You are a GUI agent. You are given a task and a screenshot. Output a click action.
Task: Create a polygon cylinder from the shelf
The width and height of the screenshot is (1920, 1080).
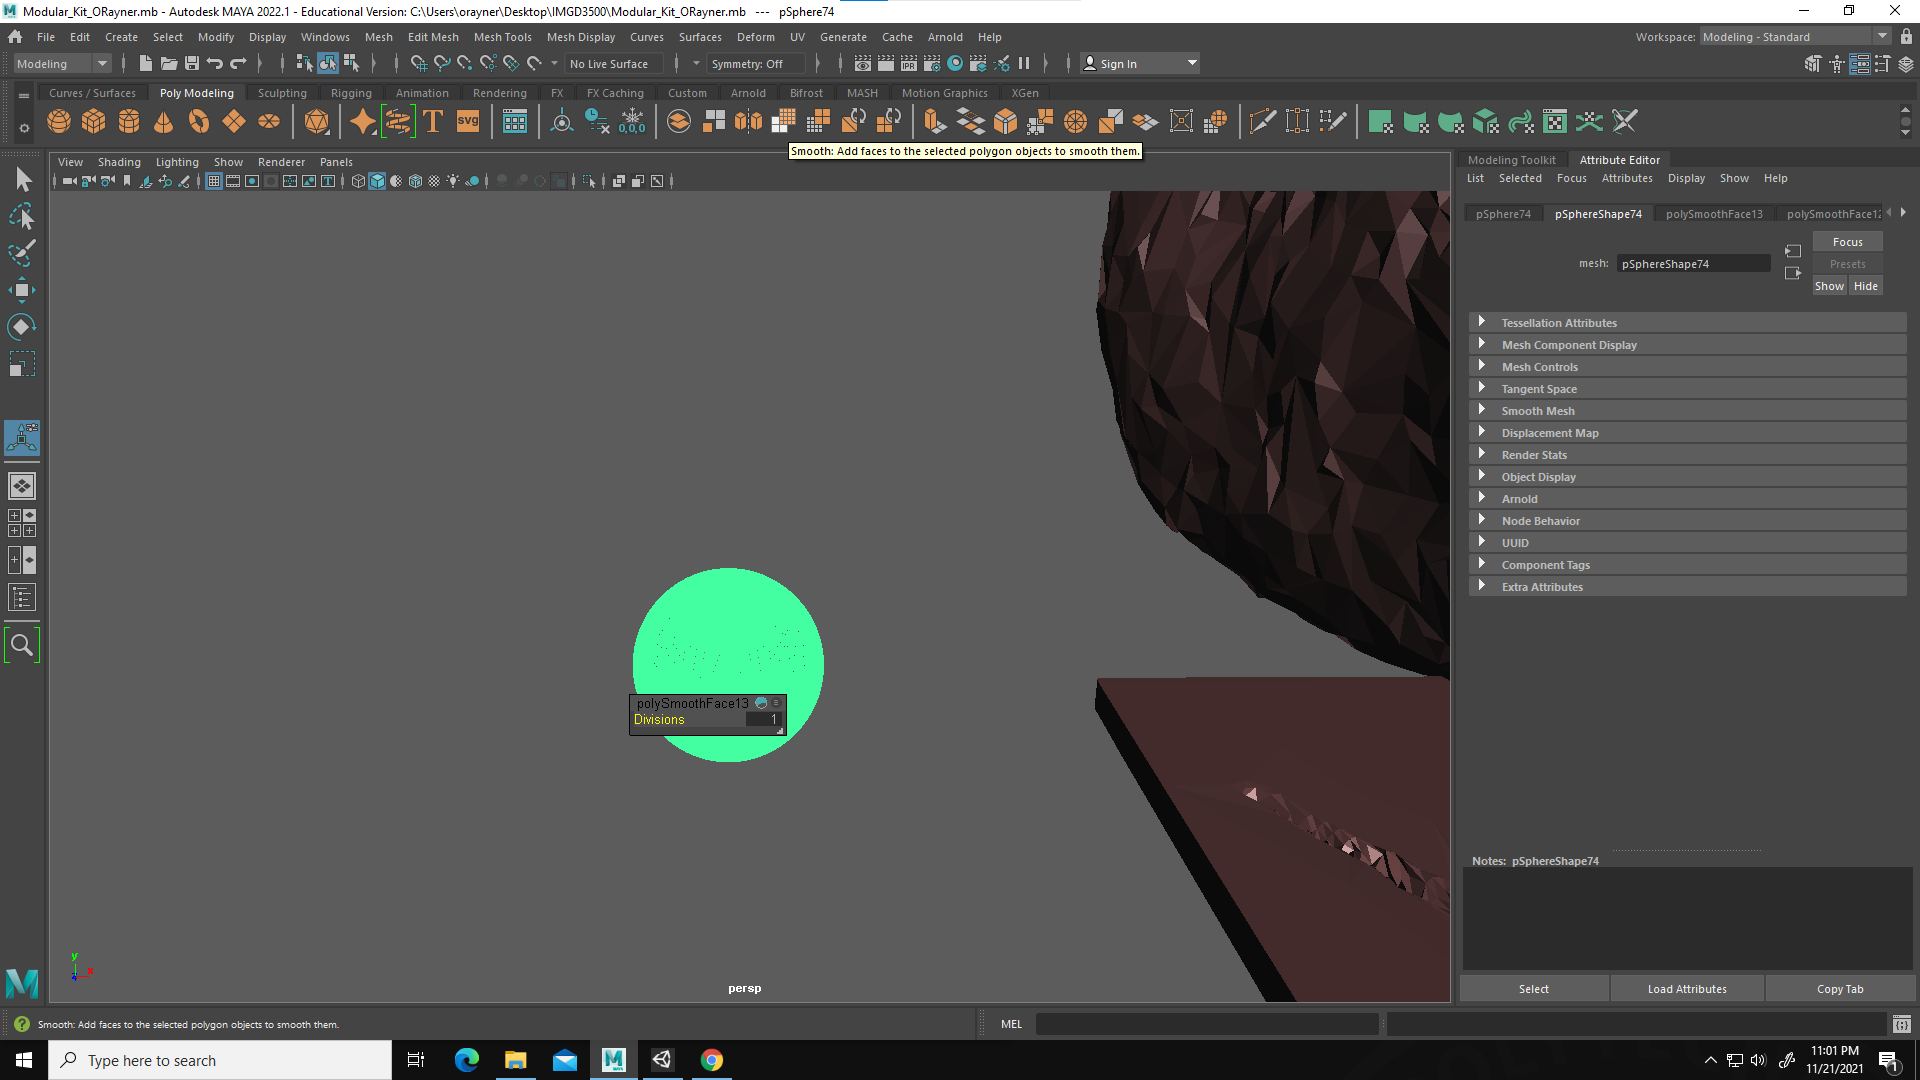coord(129,122)
